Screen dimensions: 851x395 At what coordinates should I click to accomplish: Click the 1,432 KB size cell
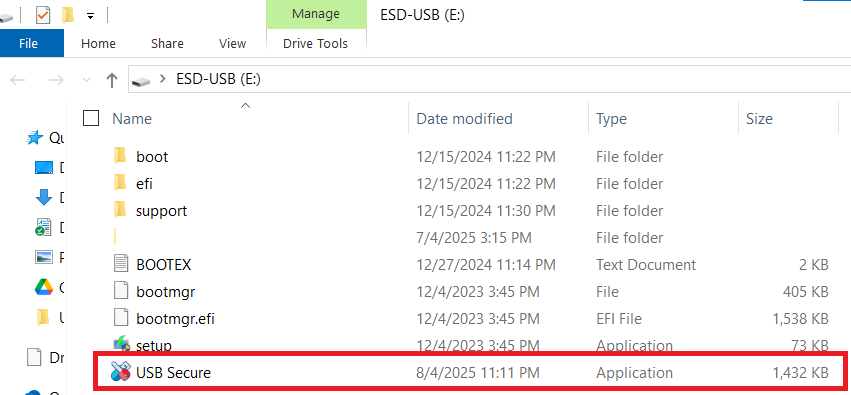(x=801, y=373)
